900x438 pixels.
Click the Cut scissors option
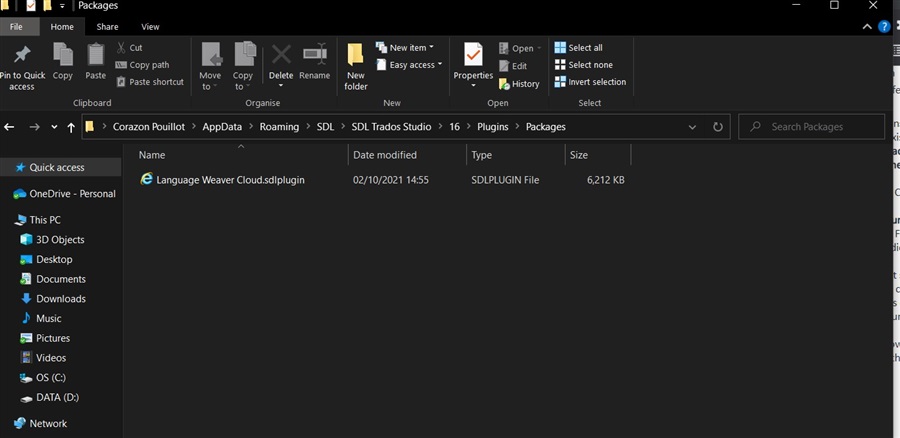point(130,48)
